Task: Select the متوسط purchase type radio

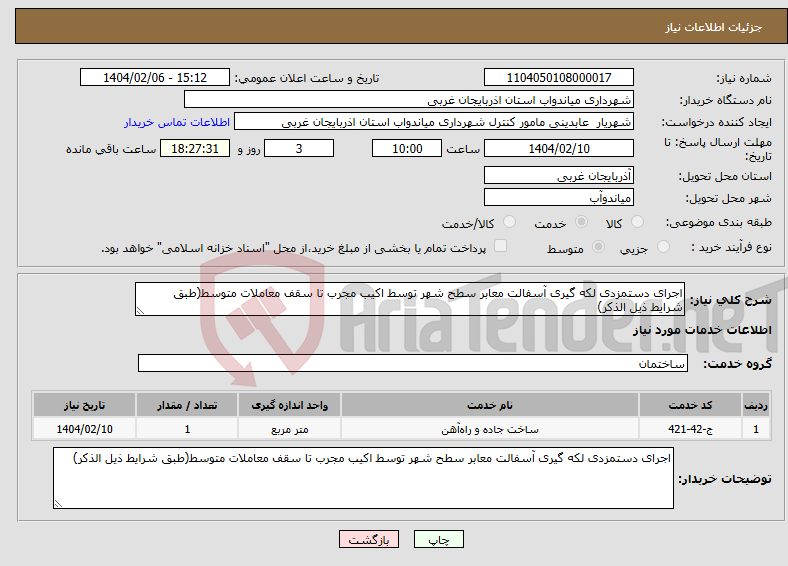Action: coord(598,246)
